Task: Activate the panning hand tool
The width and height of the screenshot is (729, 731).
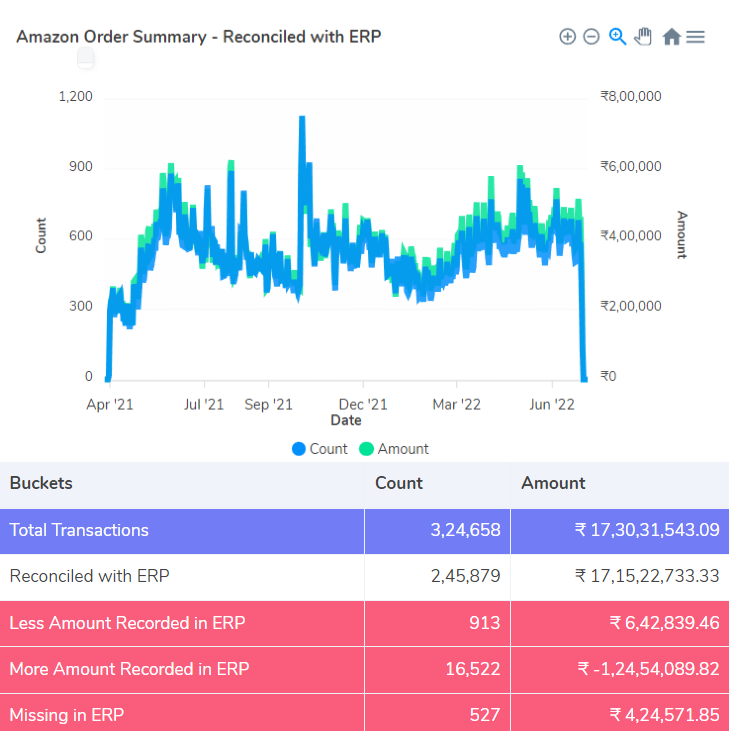Action: [x=643, y=36]
